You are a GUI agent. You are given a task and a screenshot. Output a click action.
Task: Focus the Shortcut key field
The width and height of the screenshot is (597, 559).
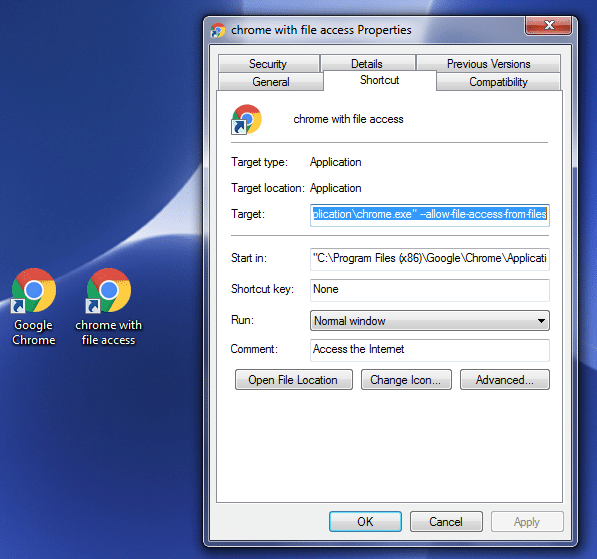click(x=429, y=290)
